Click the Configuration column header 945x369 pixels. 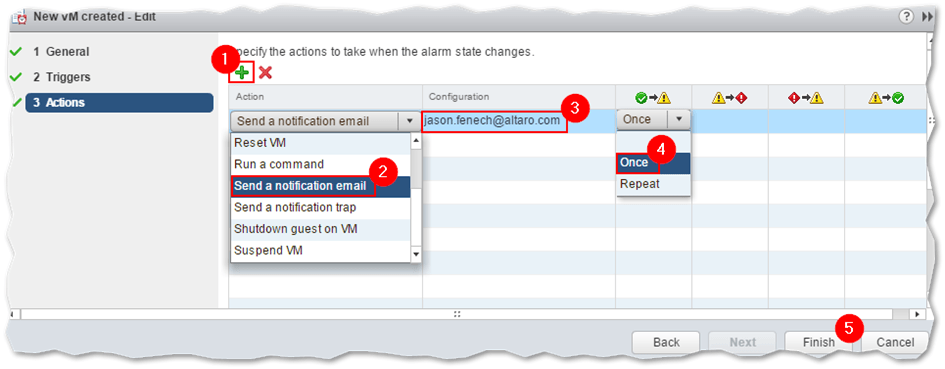tap(519, 96)
